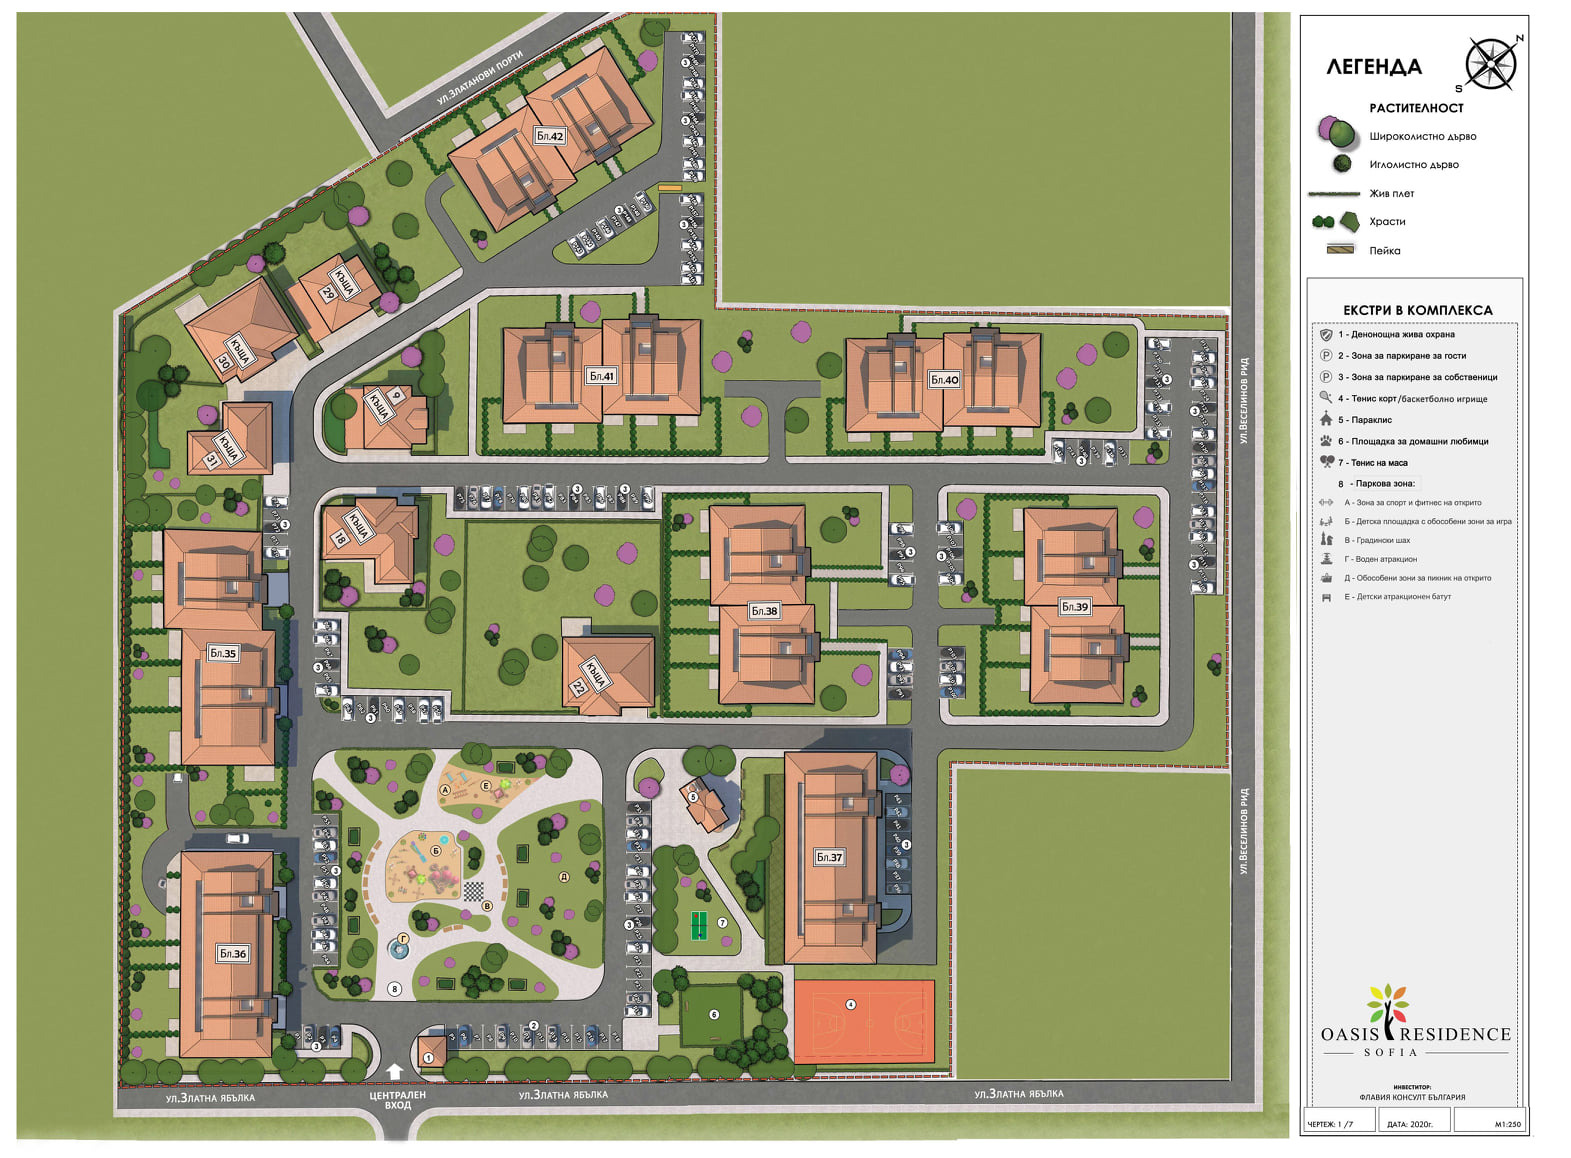Select the Бл.39 building label
Image resolution: width=1571 pixels, height=1158 pixels.
pyautogui.click(x=1074, y=607)
